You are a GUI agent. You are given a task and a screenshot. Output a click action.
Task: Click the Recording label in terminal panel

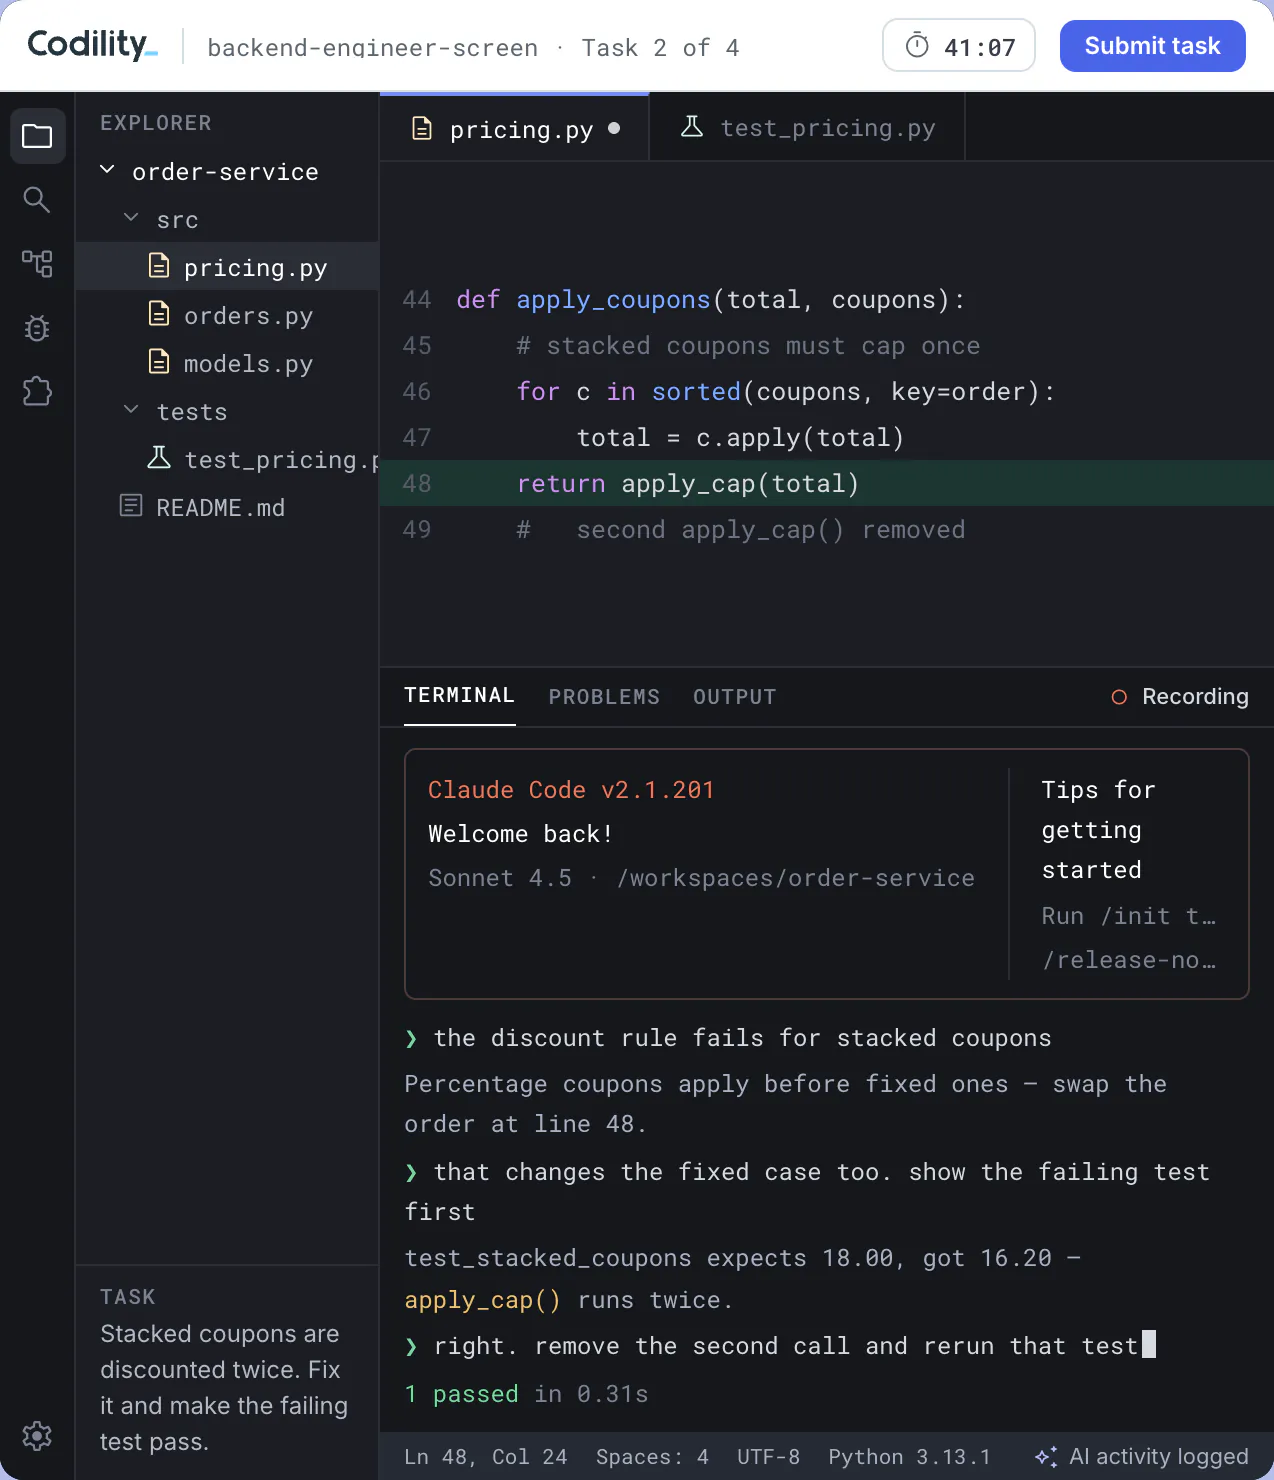click(x=1195, y=697)
